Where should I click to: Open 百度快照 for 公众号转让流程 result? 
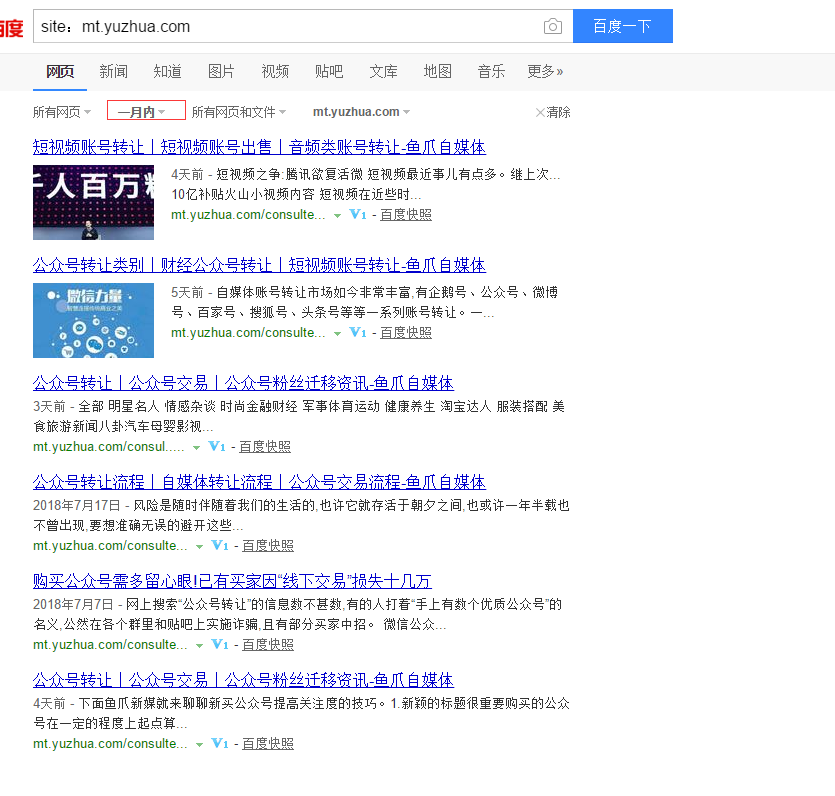tap(268, 545)
